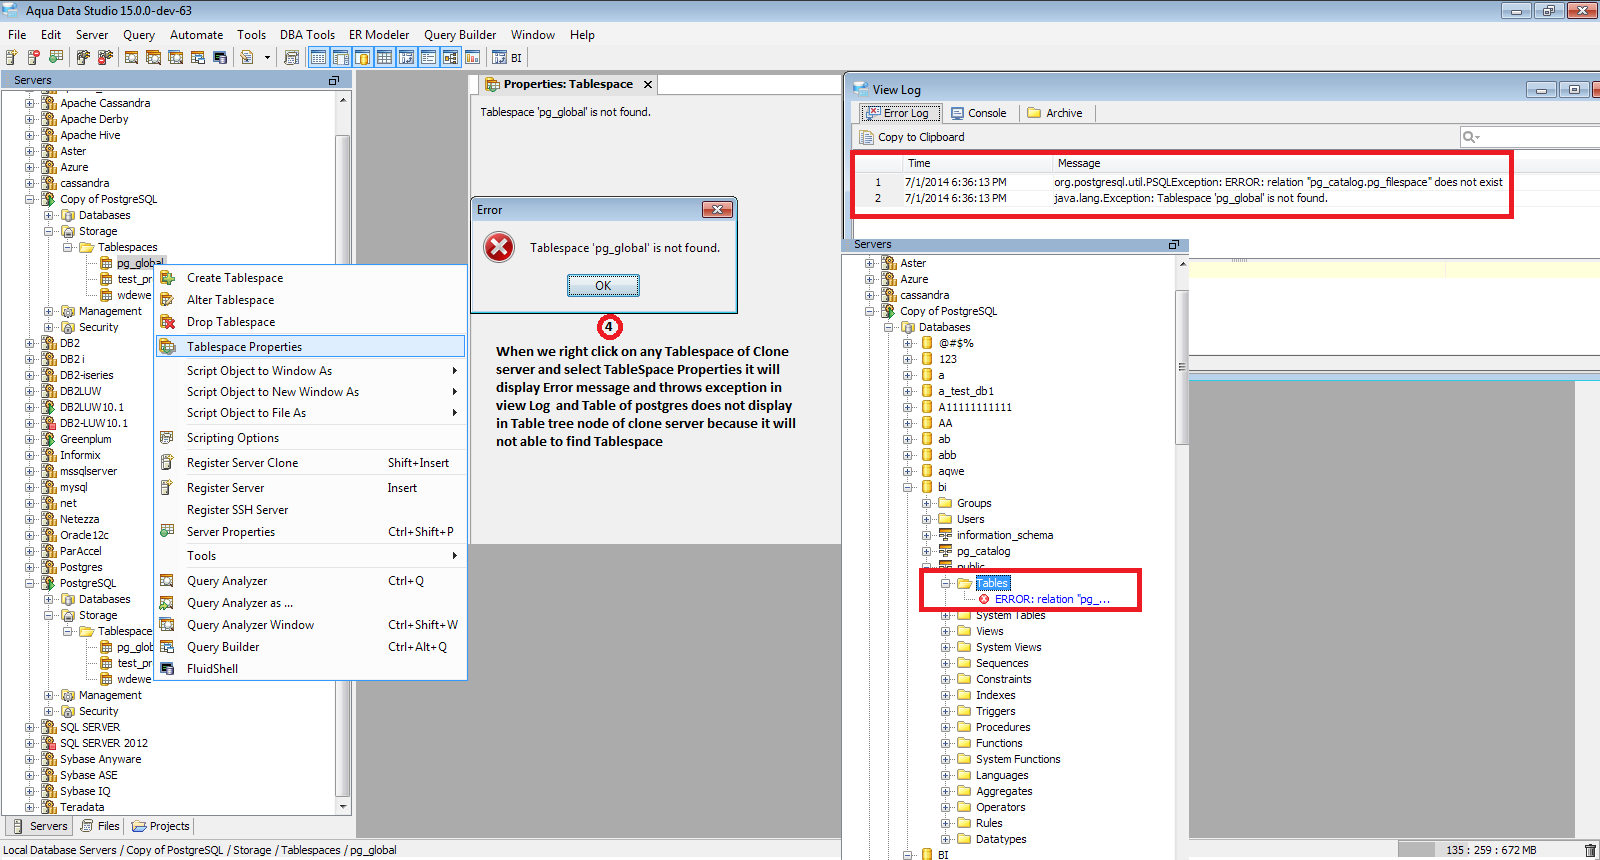Click the dark monitor with database toolbar icon
The image size is (1600, 860).
click(220, 57)
